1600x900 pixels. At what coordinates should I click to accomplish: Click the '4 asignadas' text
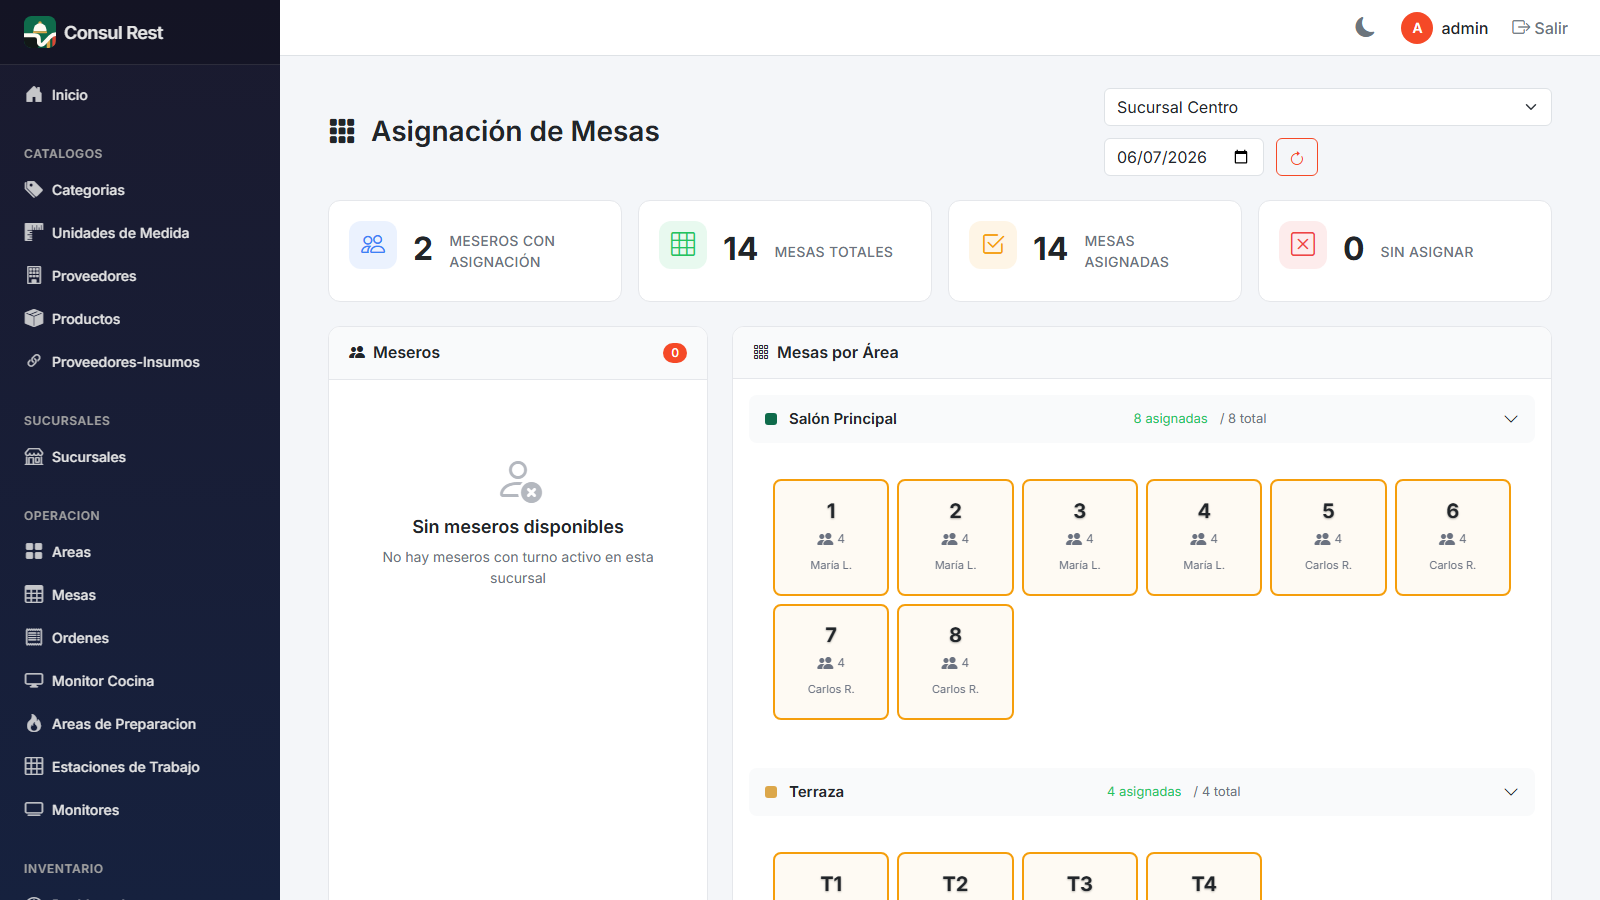(x=1144, y=792)
